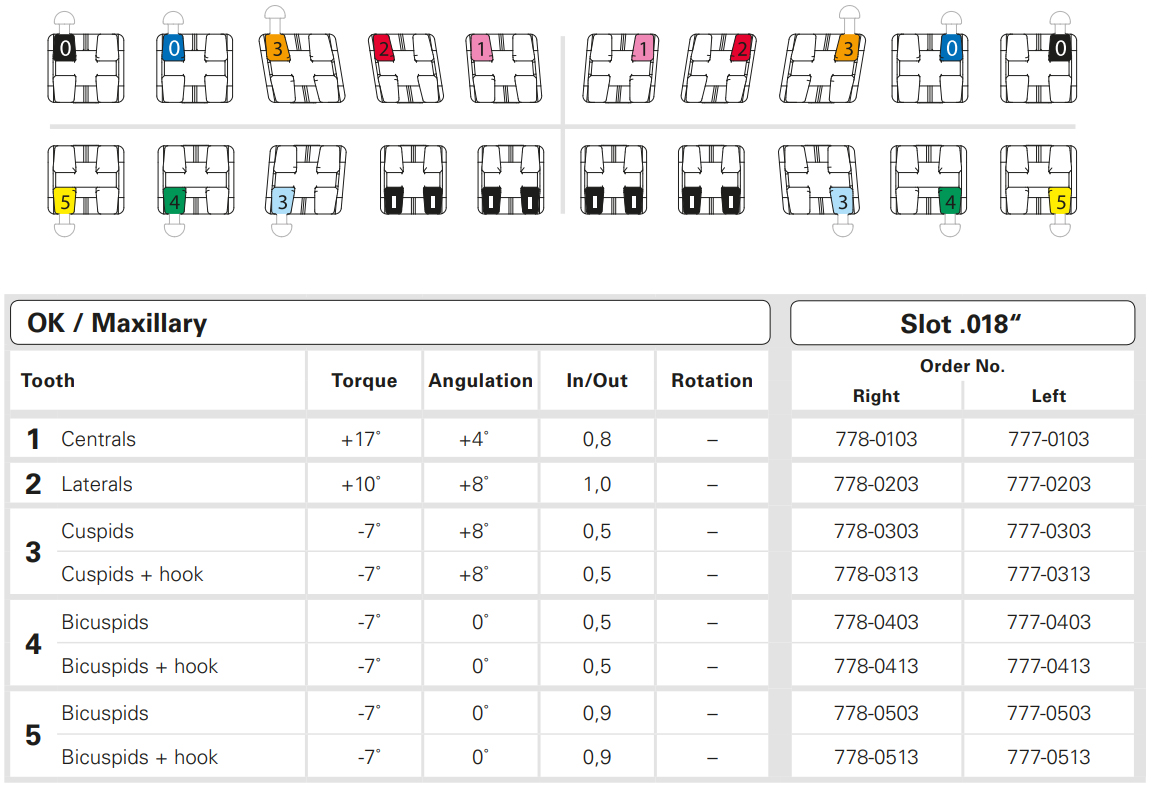
Task: Click the blue 0 bracket in the top-left group
Action: pos(194,68)
